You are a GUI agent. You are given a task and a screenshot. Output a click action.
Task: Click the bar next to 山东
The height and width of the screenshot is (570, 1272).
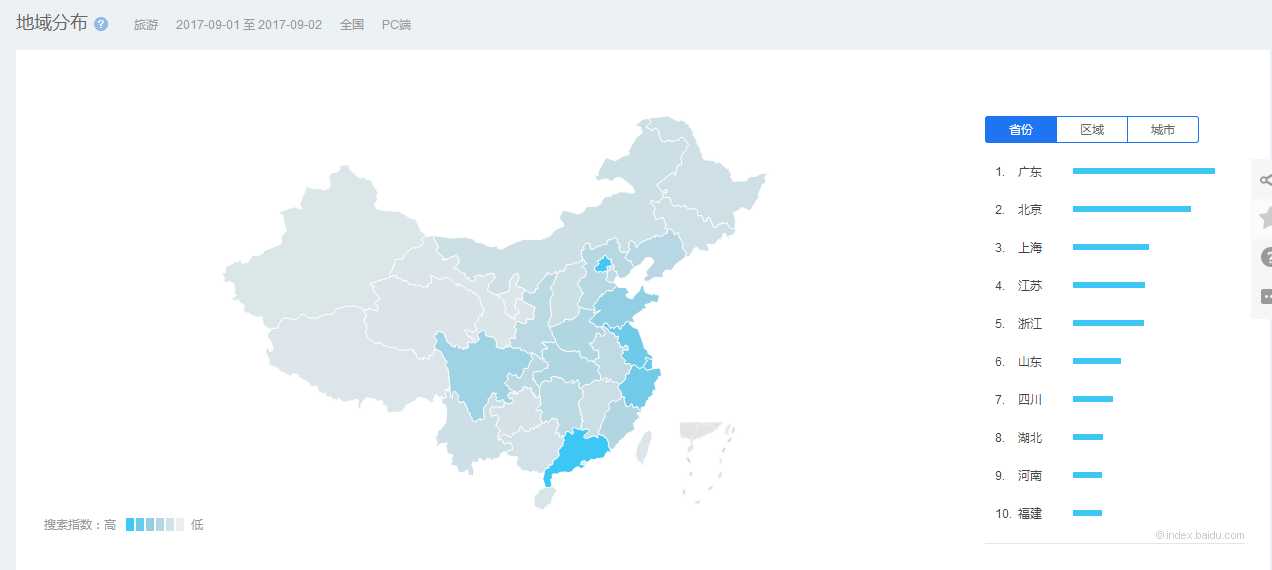[x=1097, y=361]
